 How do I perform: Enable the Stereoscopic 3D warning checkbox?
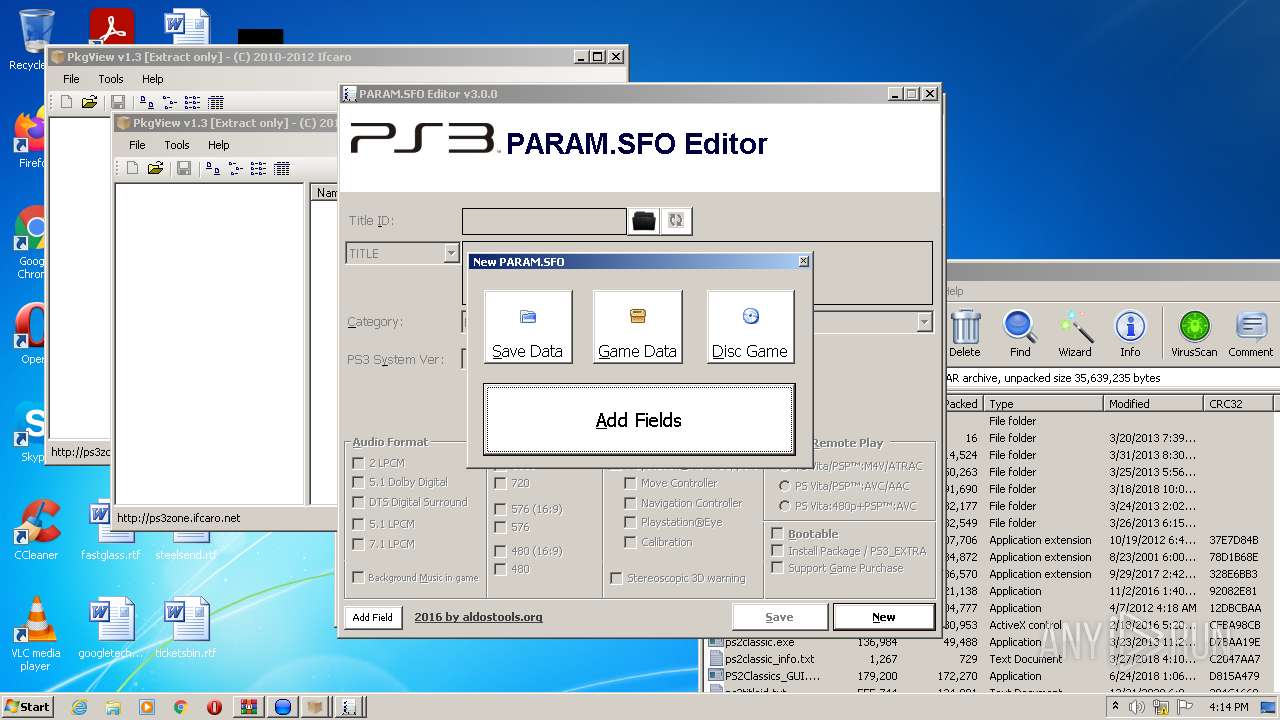click(616, 578)
